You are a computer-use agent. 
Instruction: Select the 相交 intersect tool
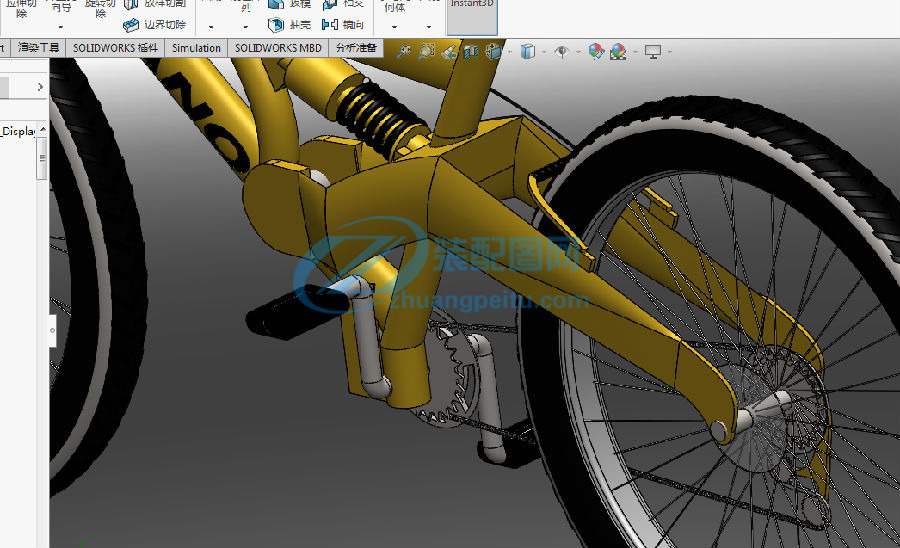pos(343,4)
